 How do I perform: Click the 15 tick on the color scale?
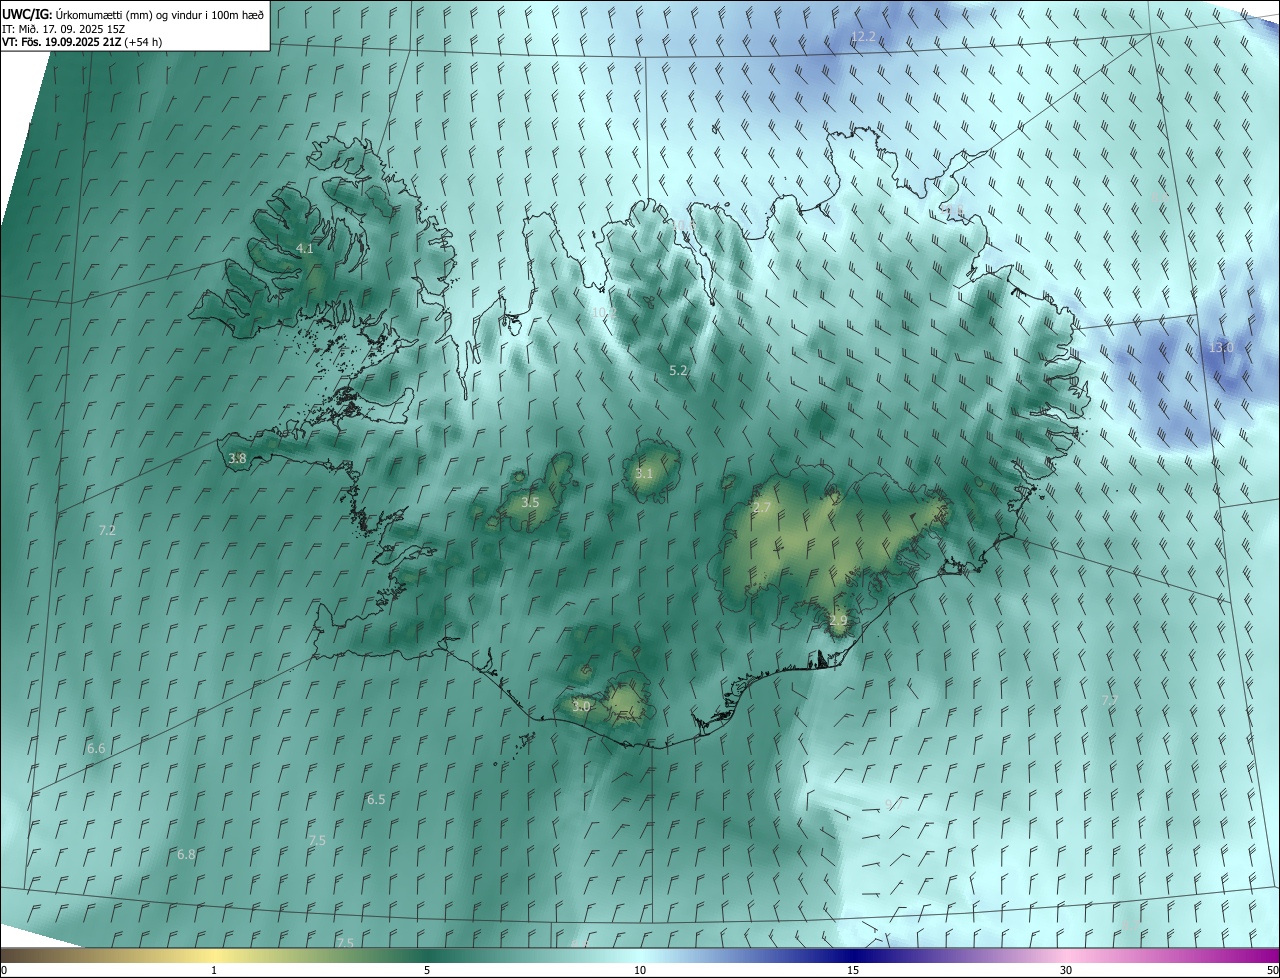[853, 970]
